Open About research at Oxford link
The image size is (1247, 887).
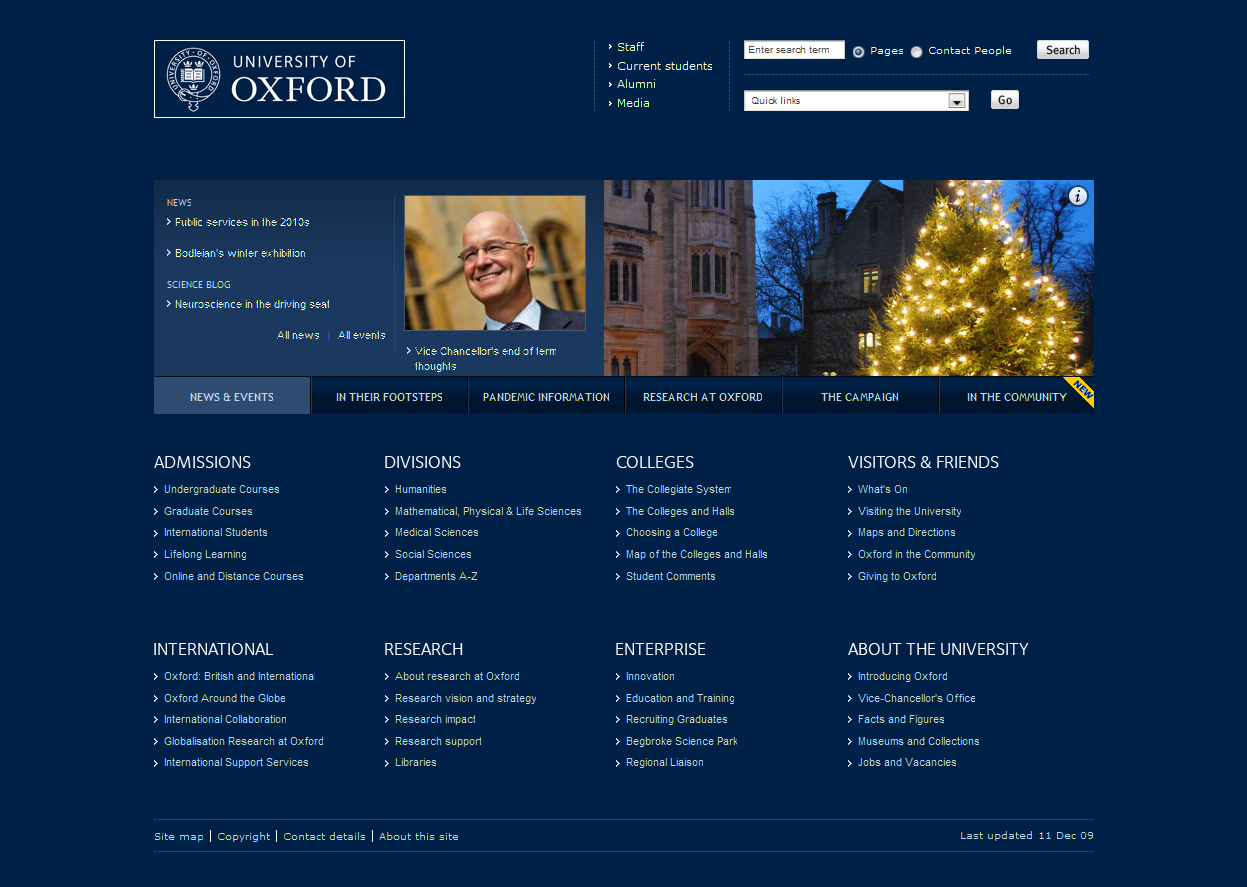(x=457, y=677)
